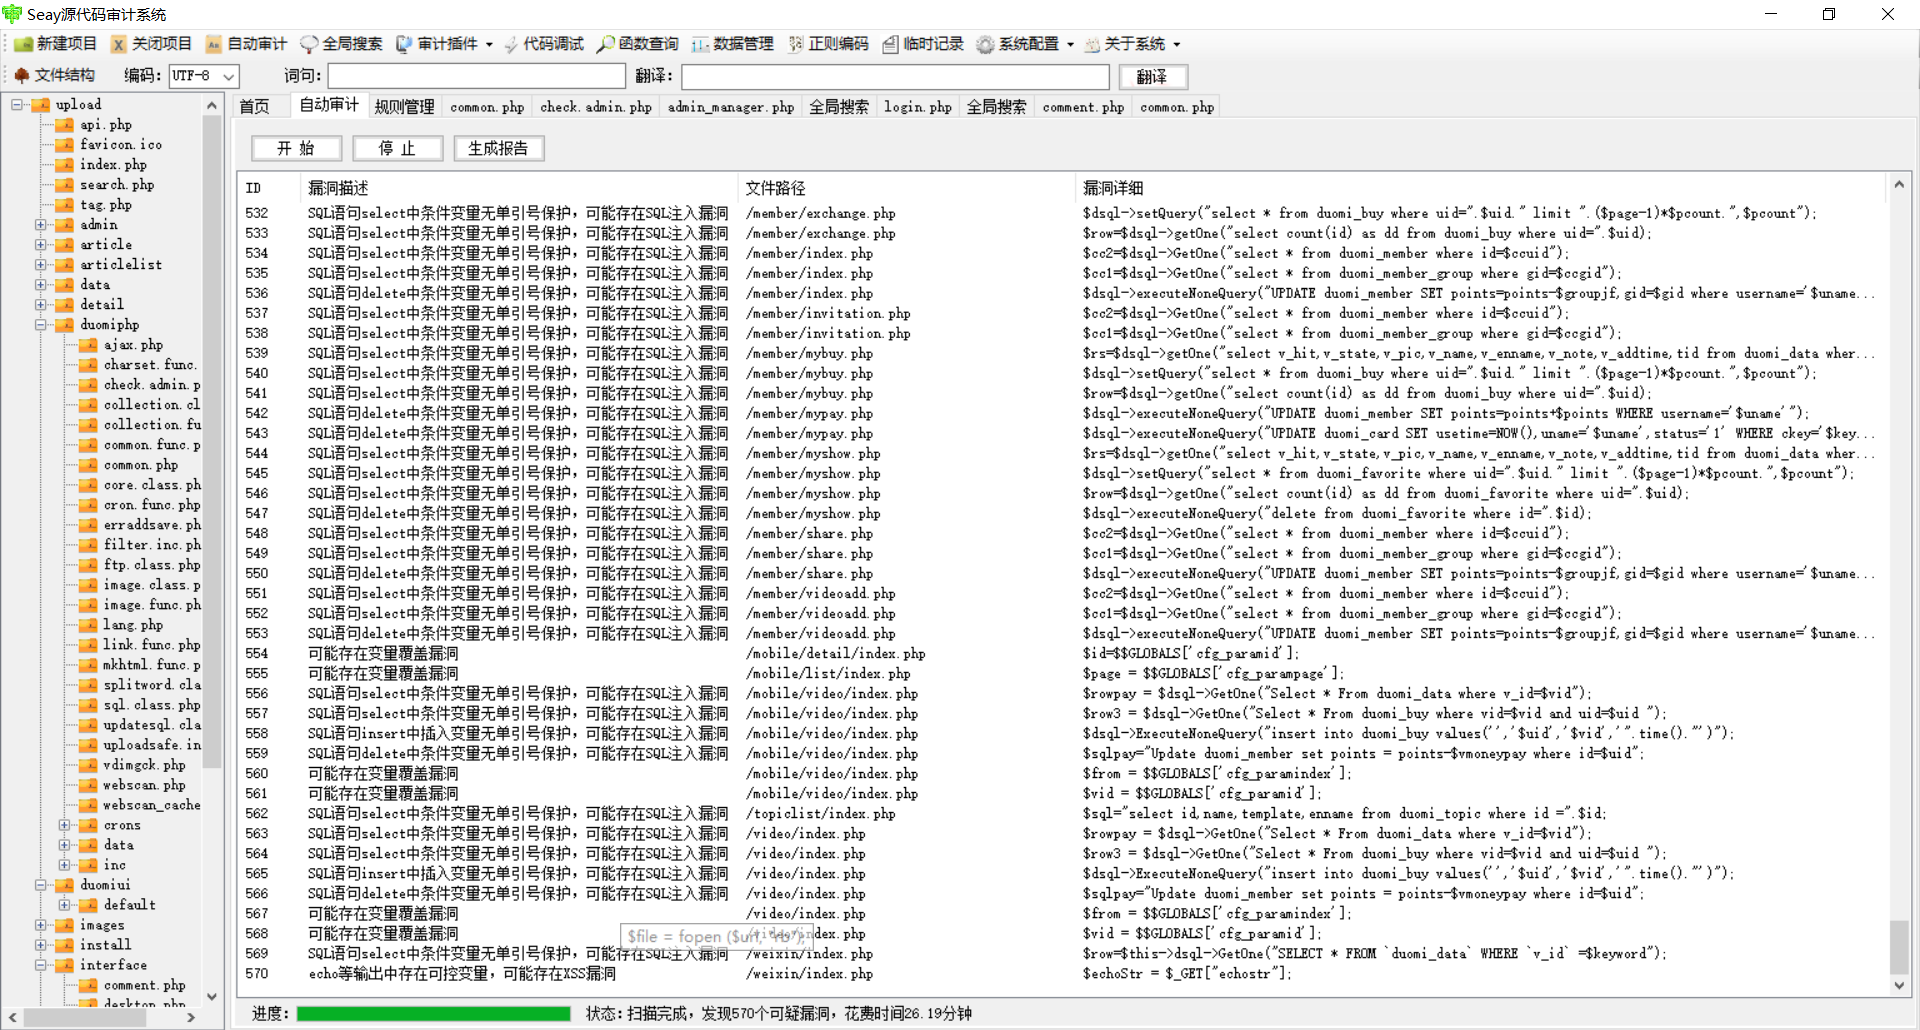Select the lang.php file icon
Image resolution: width=1920 pixels, height=1030 pixels.
pyautogui.click(x=89, y=625)
